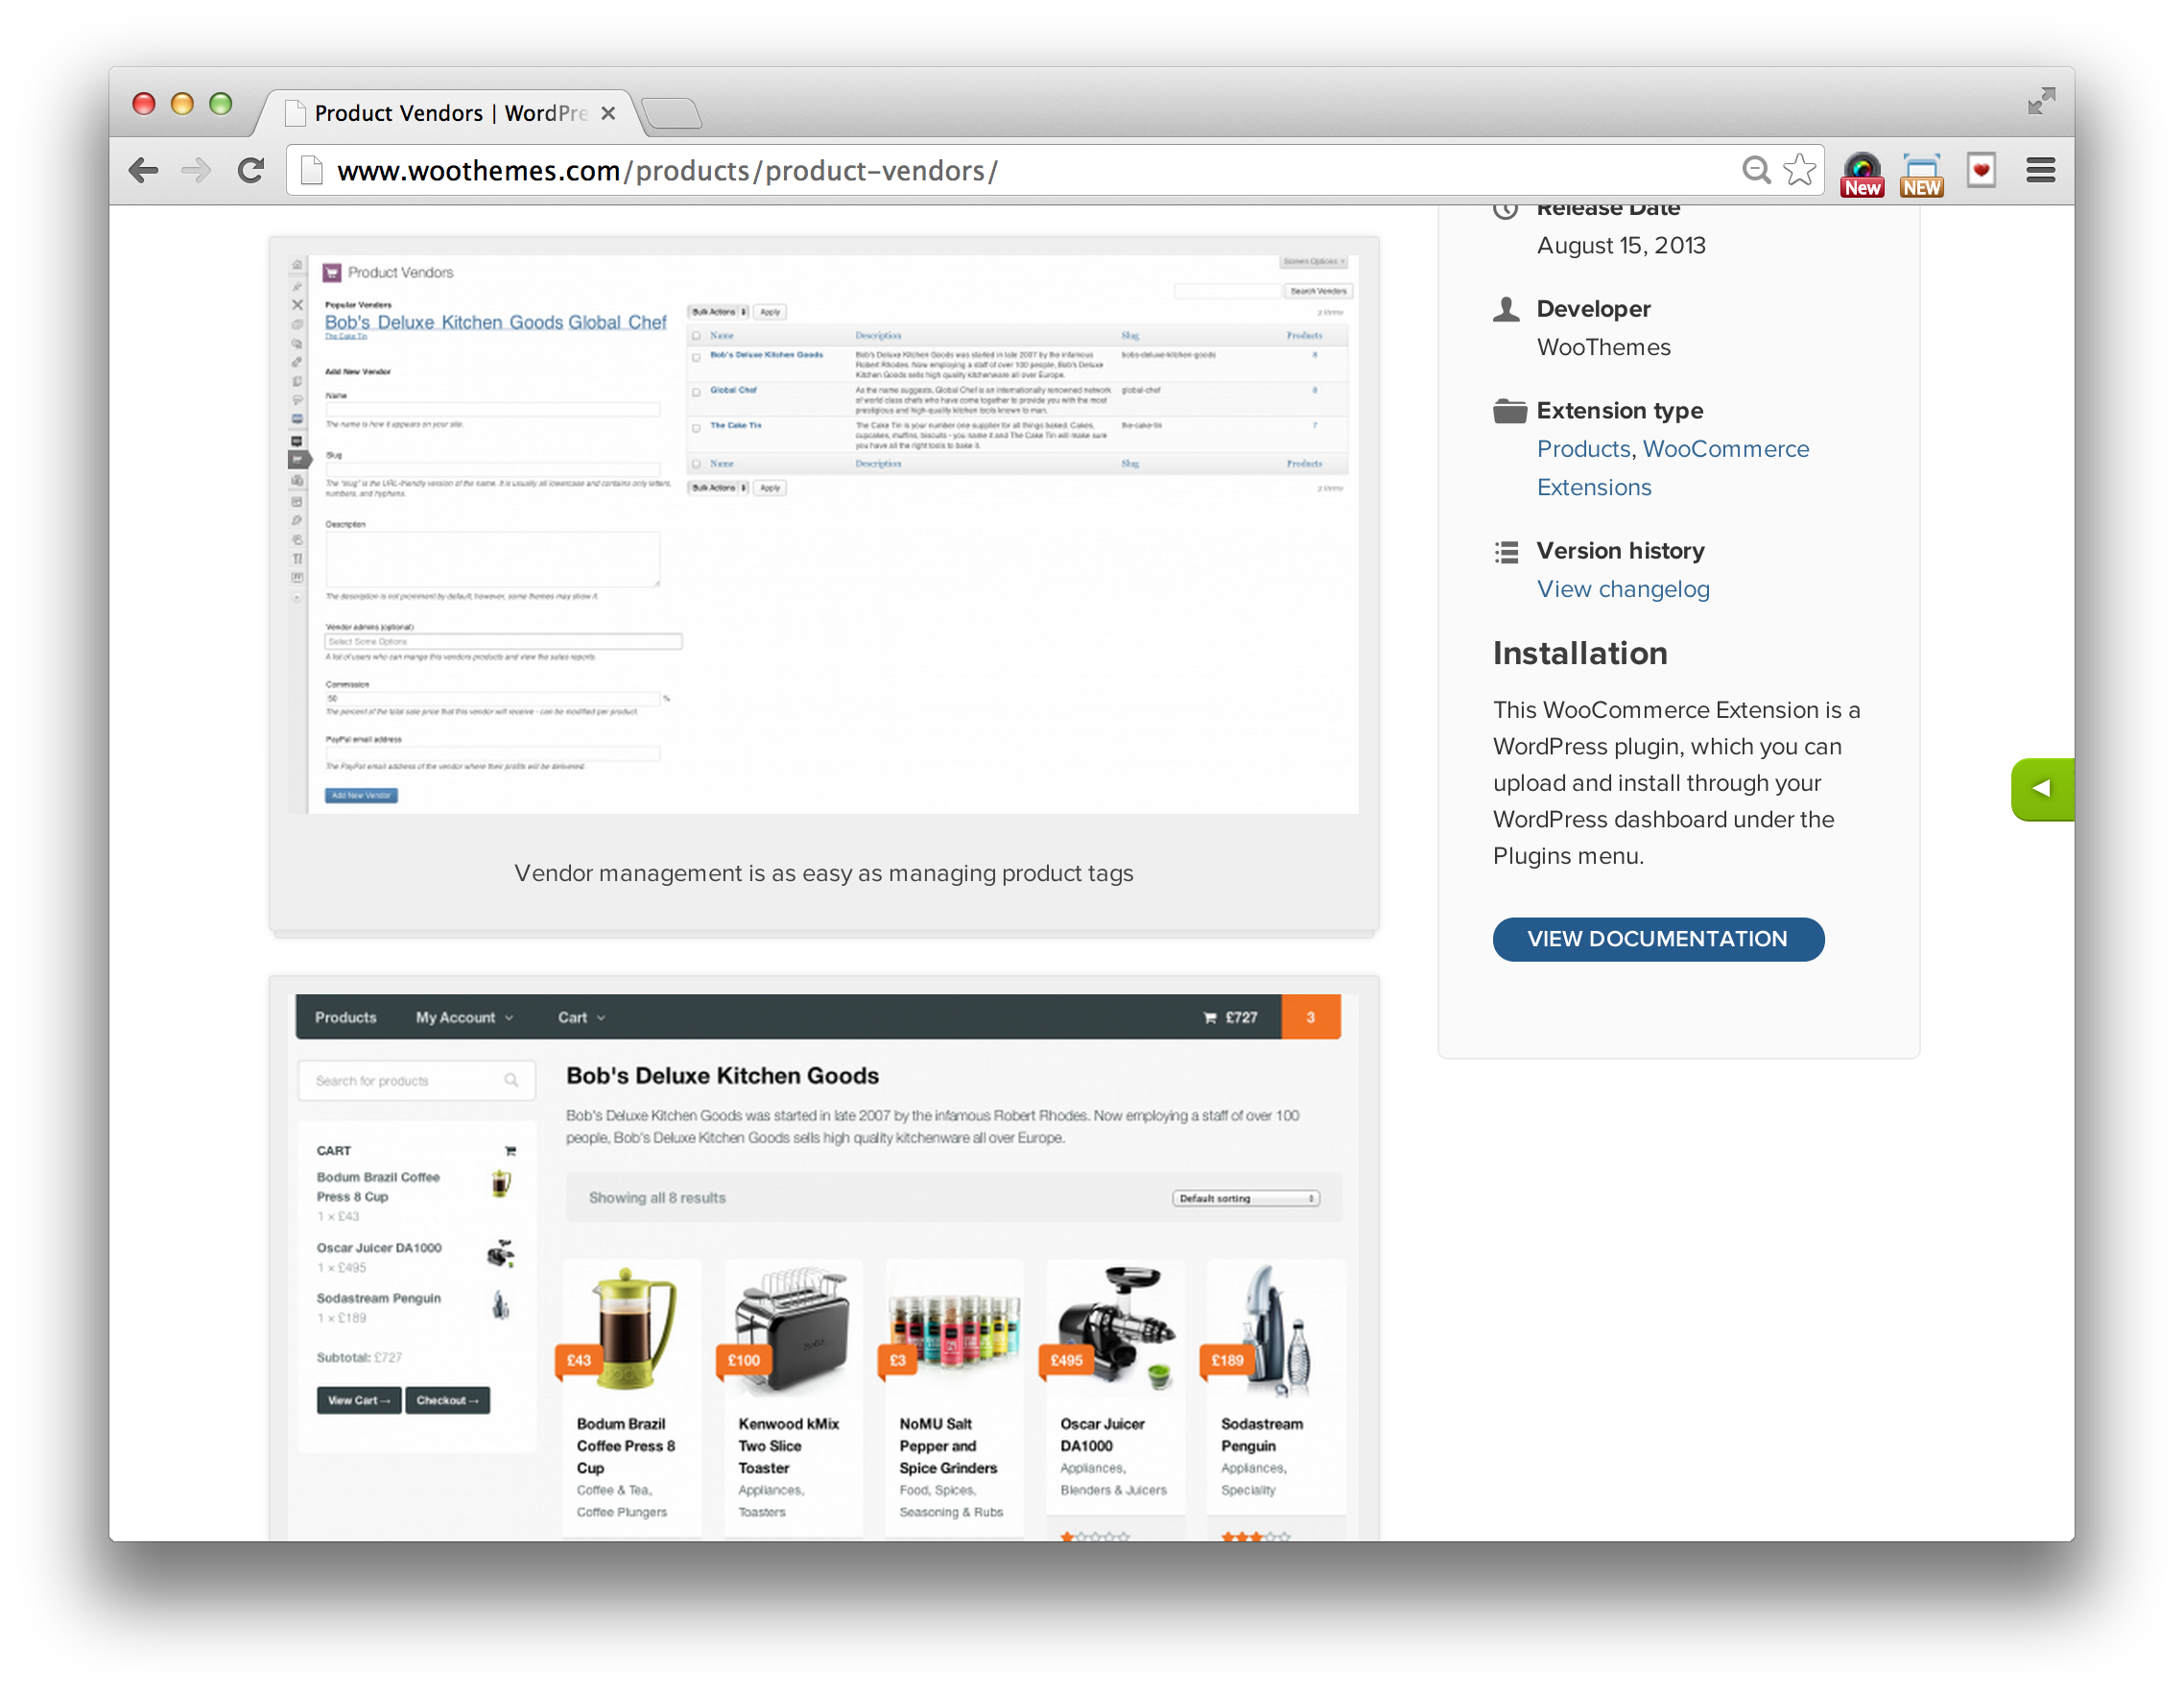Expand the Cart menu dropdown

pyautogui.click(x=582, y=1017)
